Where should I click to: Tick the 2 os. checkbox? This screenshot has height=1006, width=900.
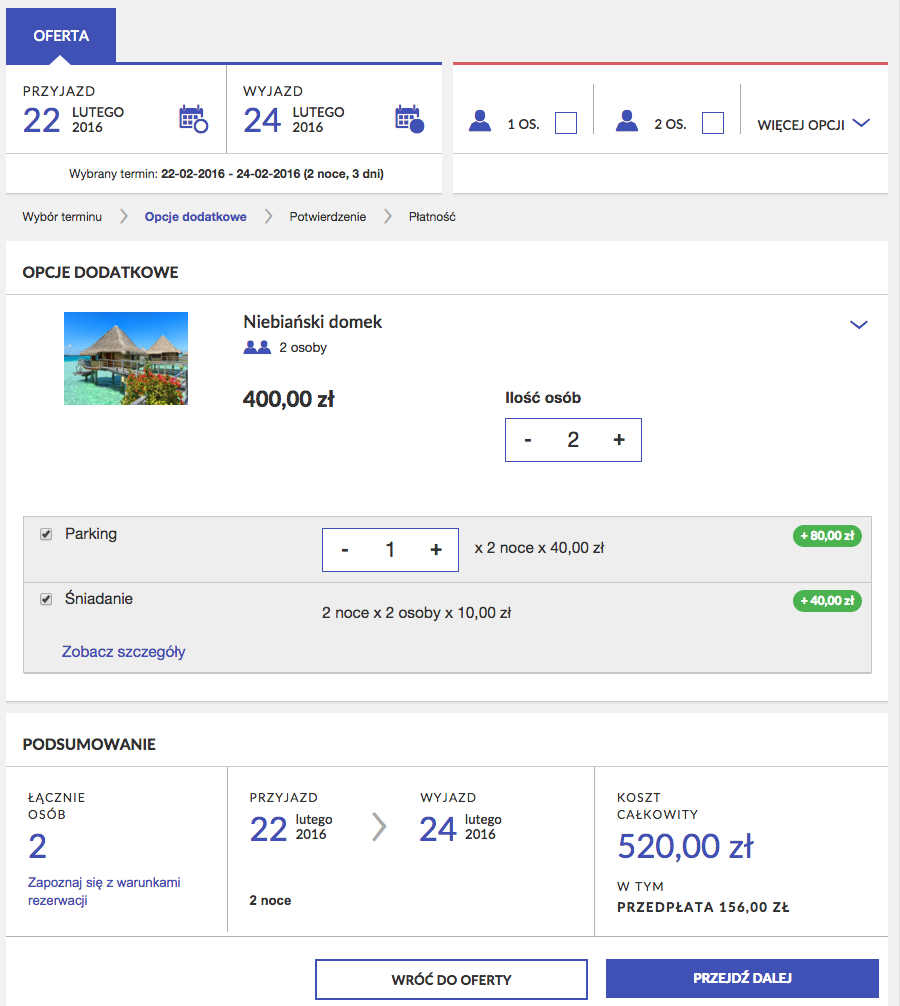pos(713,123)
